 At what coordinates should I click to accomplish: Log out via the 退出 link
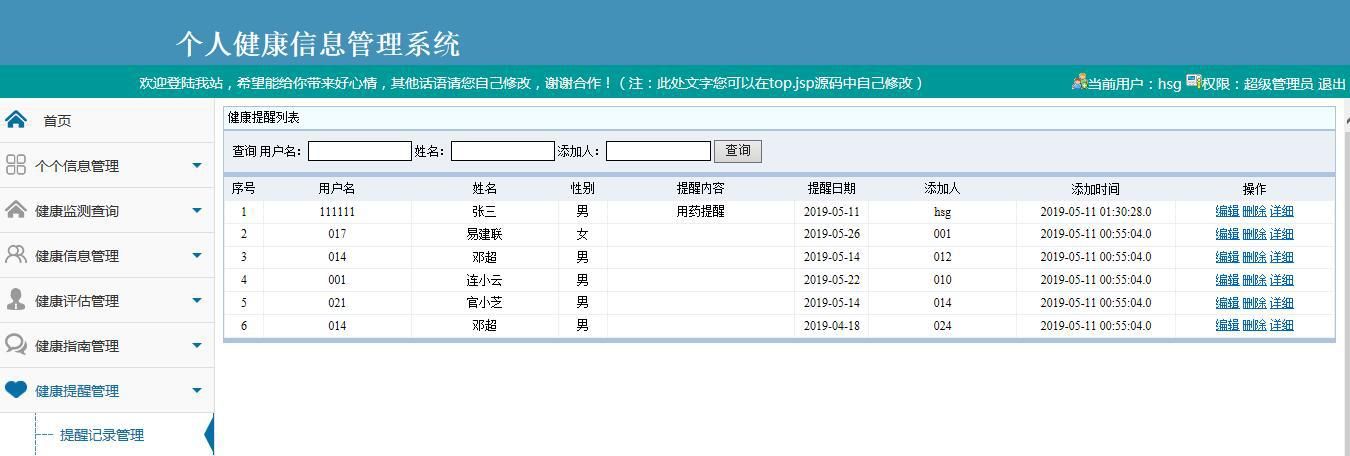pos(1332,84)
